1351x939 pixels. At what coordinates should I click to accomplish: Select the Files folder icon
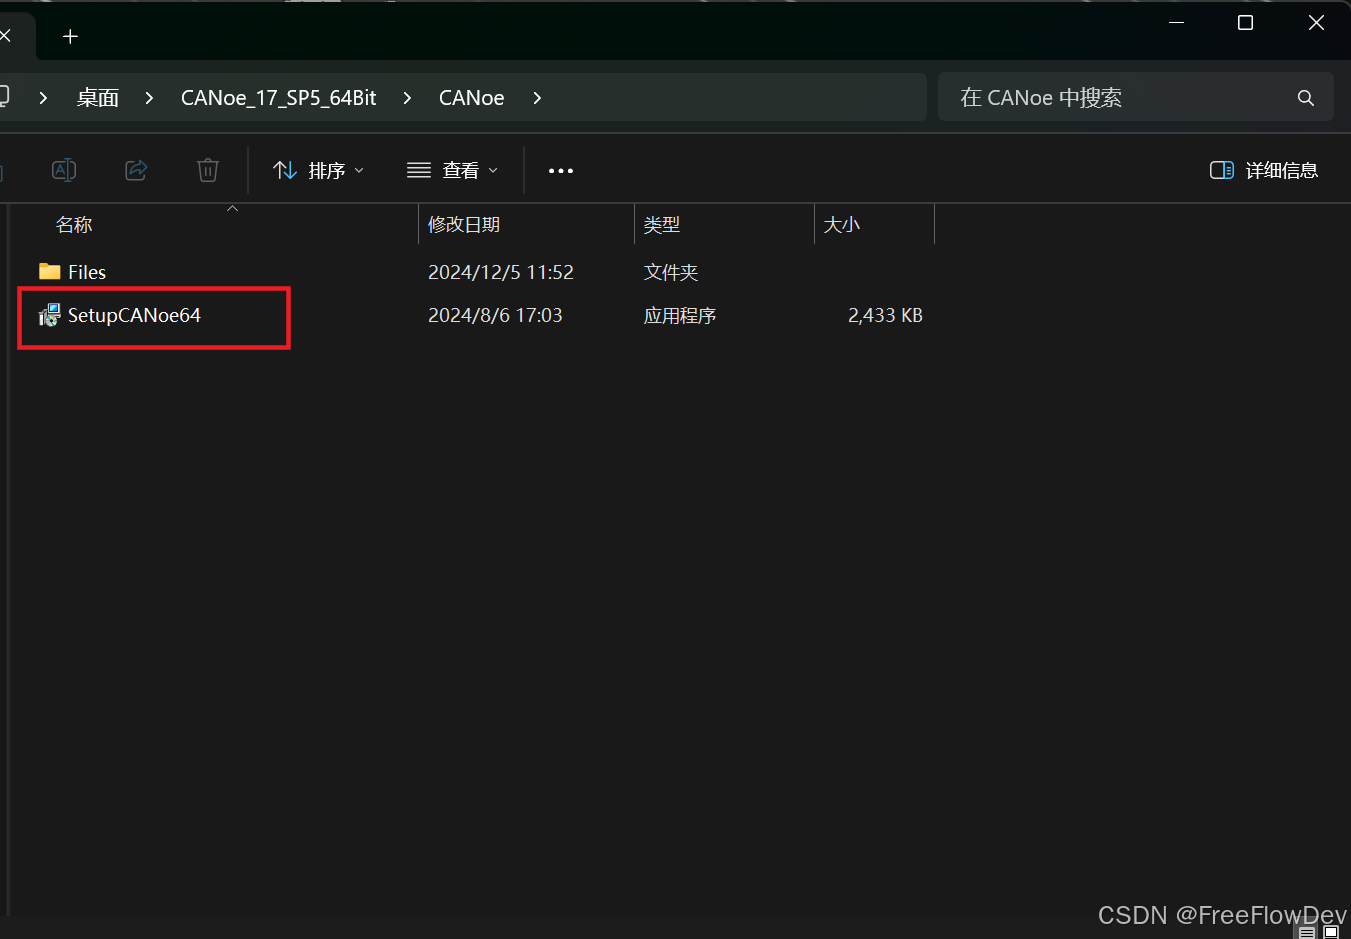[50, 272]
